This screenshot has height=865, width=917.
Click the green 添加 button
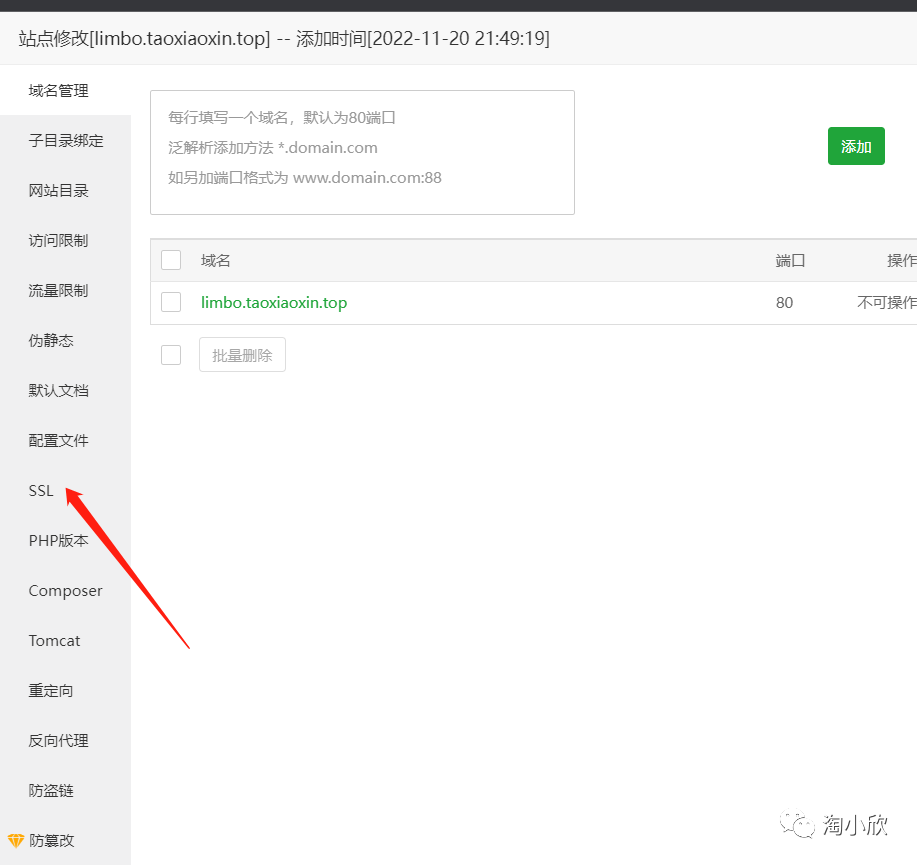(856, 146)
